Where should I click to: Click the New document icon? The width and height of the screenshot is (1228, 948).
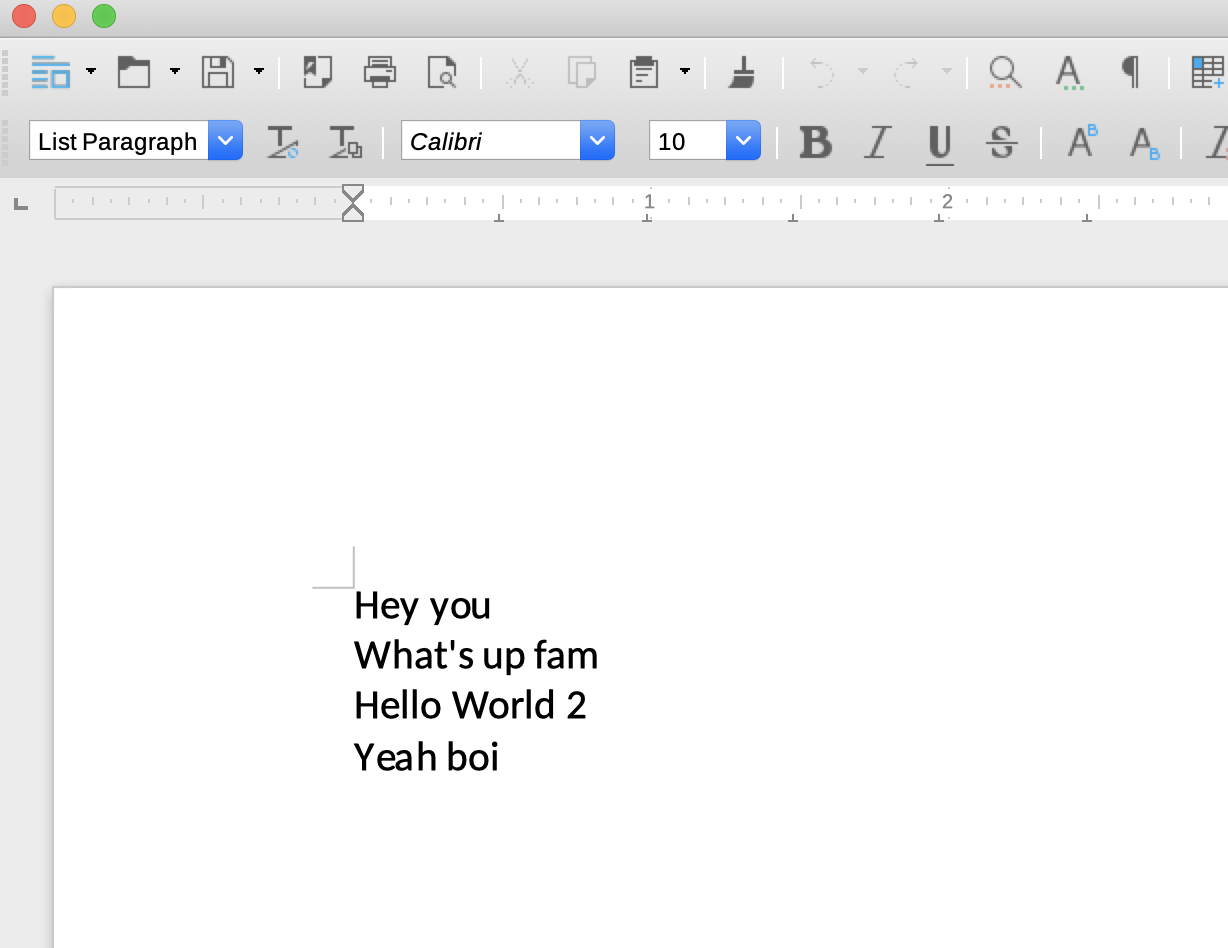(x=50, y=72)
